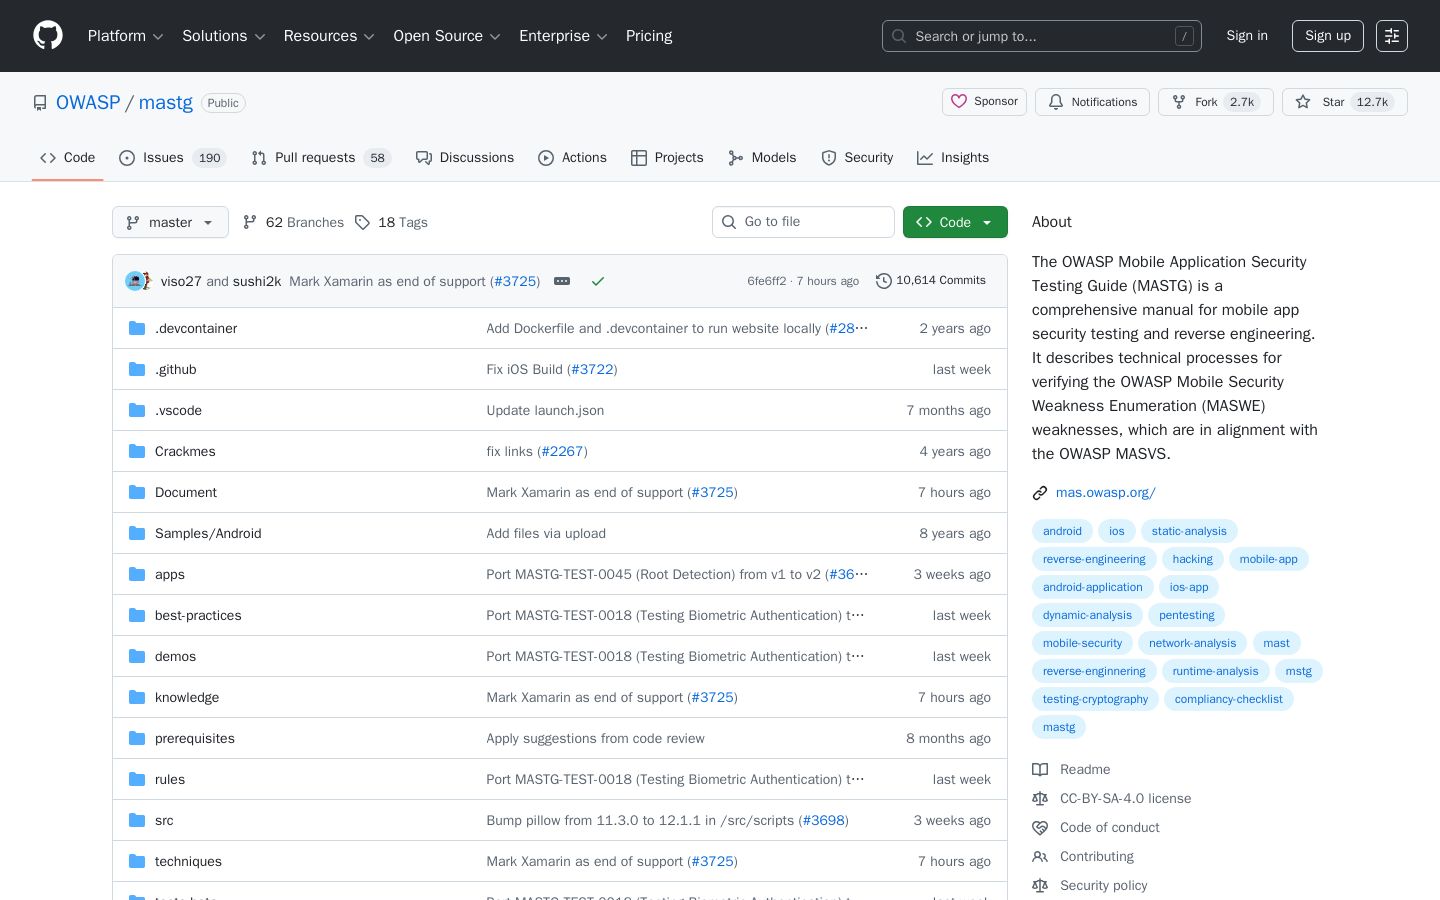
Task: Switch to the Security tab
Action: (857, 158)
